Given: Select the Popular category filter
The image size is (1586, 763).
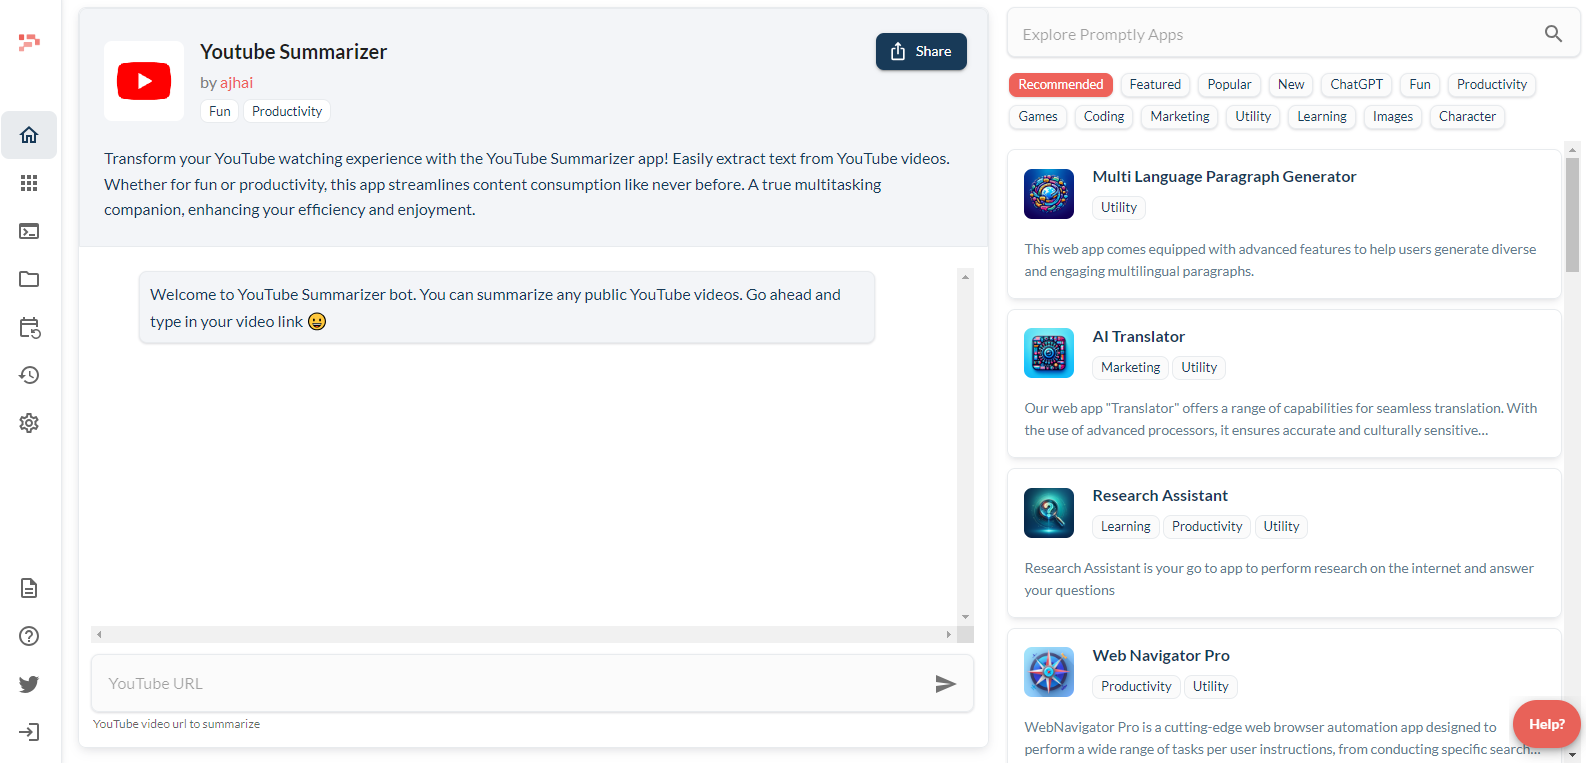Looking at the screenshot, I should (x=1229, y=85).
